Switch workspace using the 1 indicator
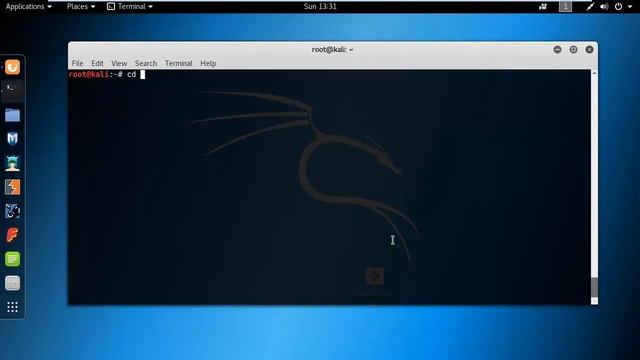This screenshot has height=360, width=640. (x=565, y=7)
